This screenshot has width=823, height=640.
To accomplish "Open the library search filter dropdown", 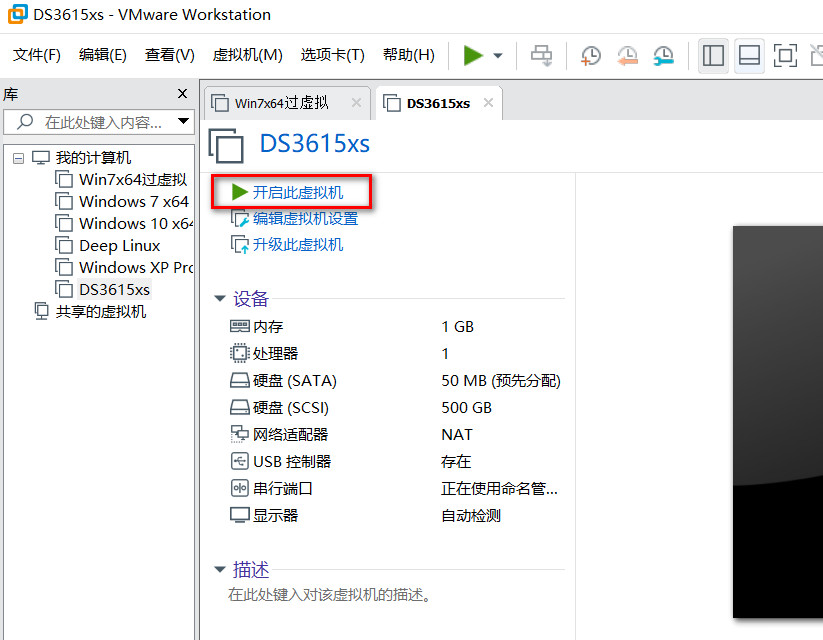I will [x=183, y=122].
